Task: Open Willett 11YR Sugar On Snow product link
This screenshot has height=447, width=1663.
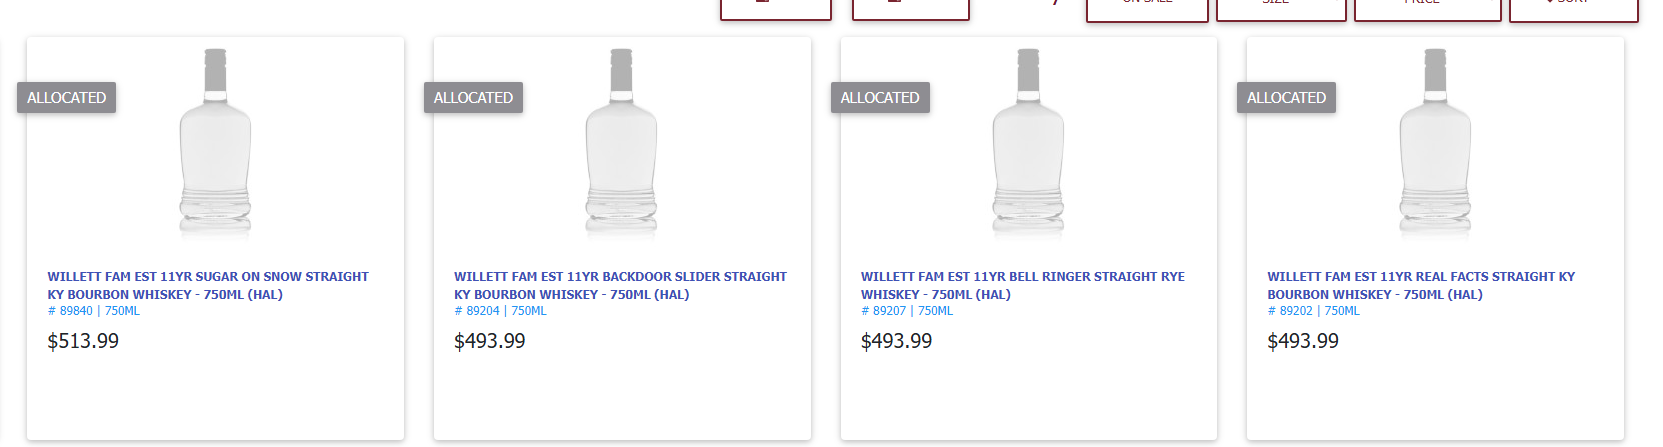Action: [x=208, y=285]
